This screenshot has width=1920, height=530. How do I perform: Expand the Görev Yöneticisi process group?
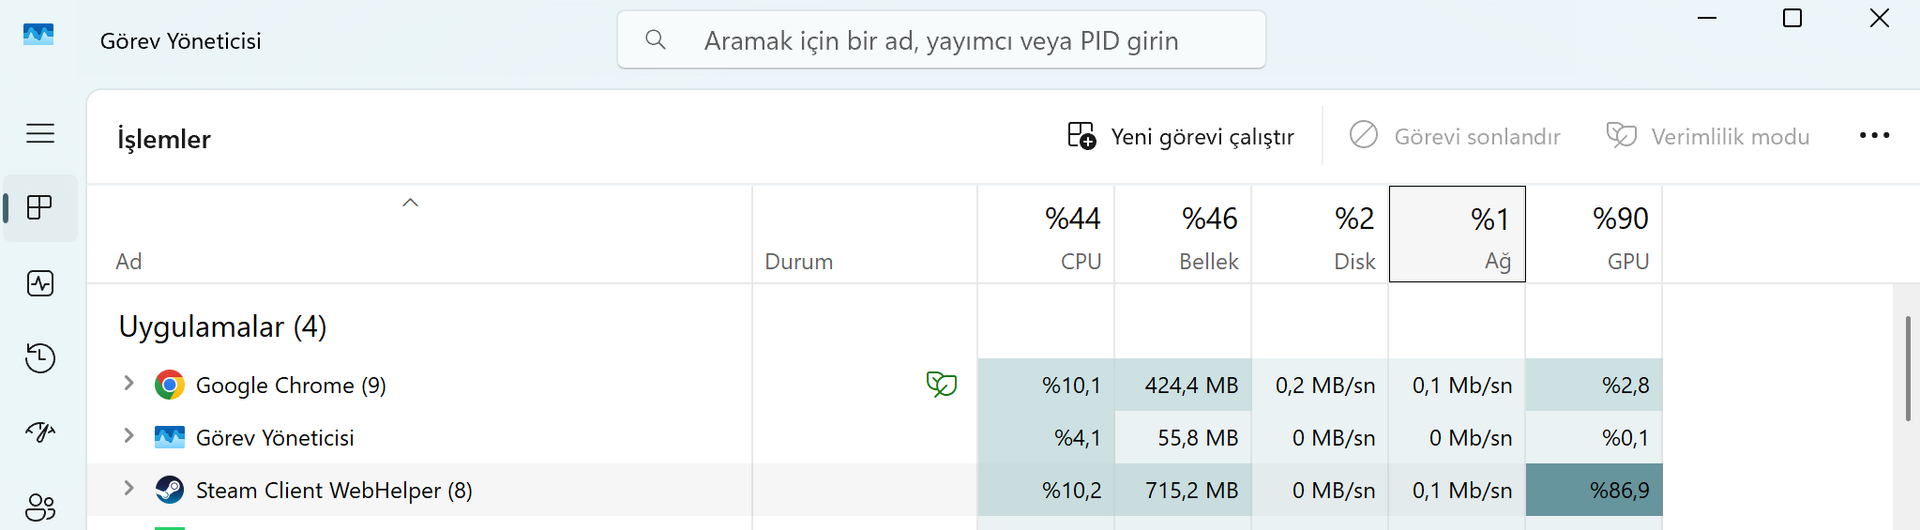[x=129, y=436]
